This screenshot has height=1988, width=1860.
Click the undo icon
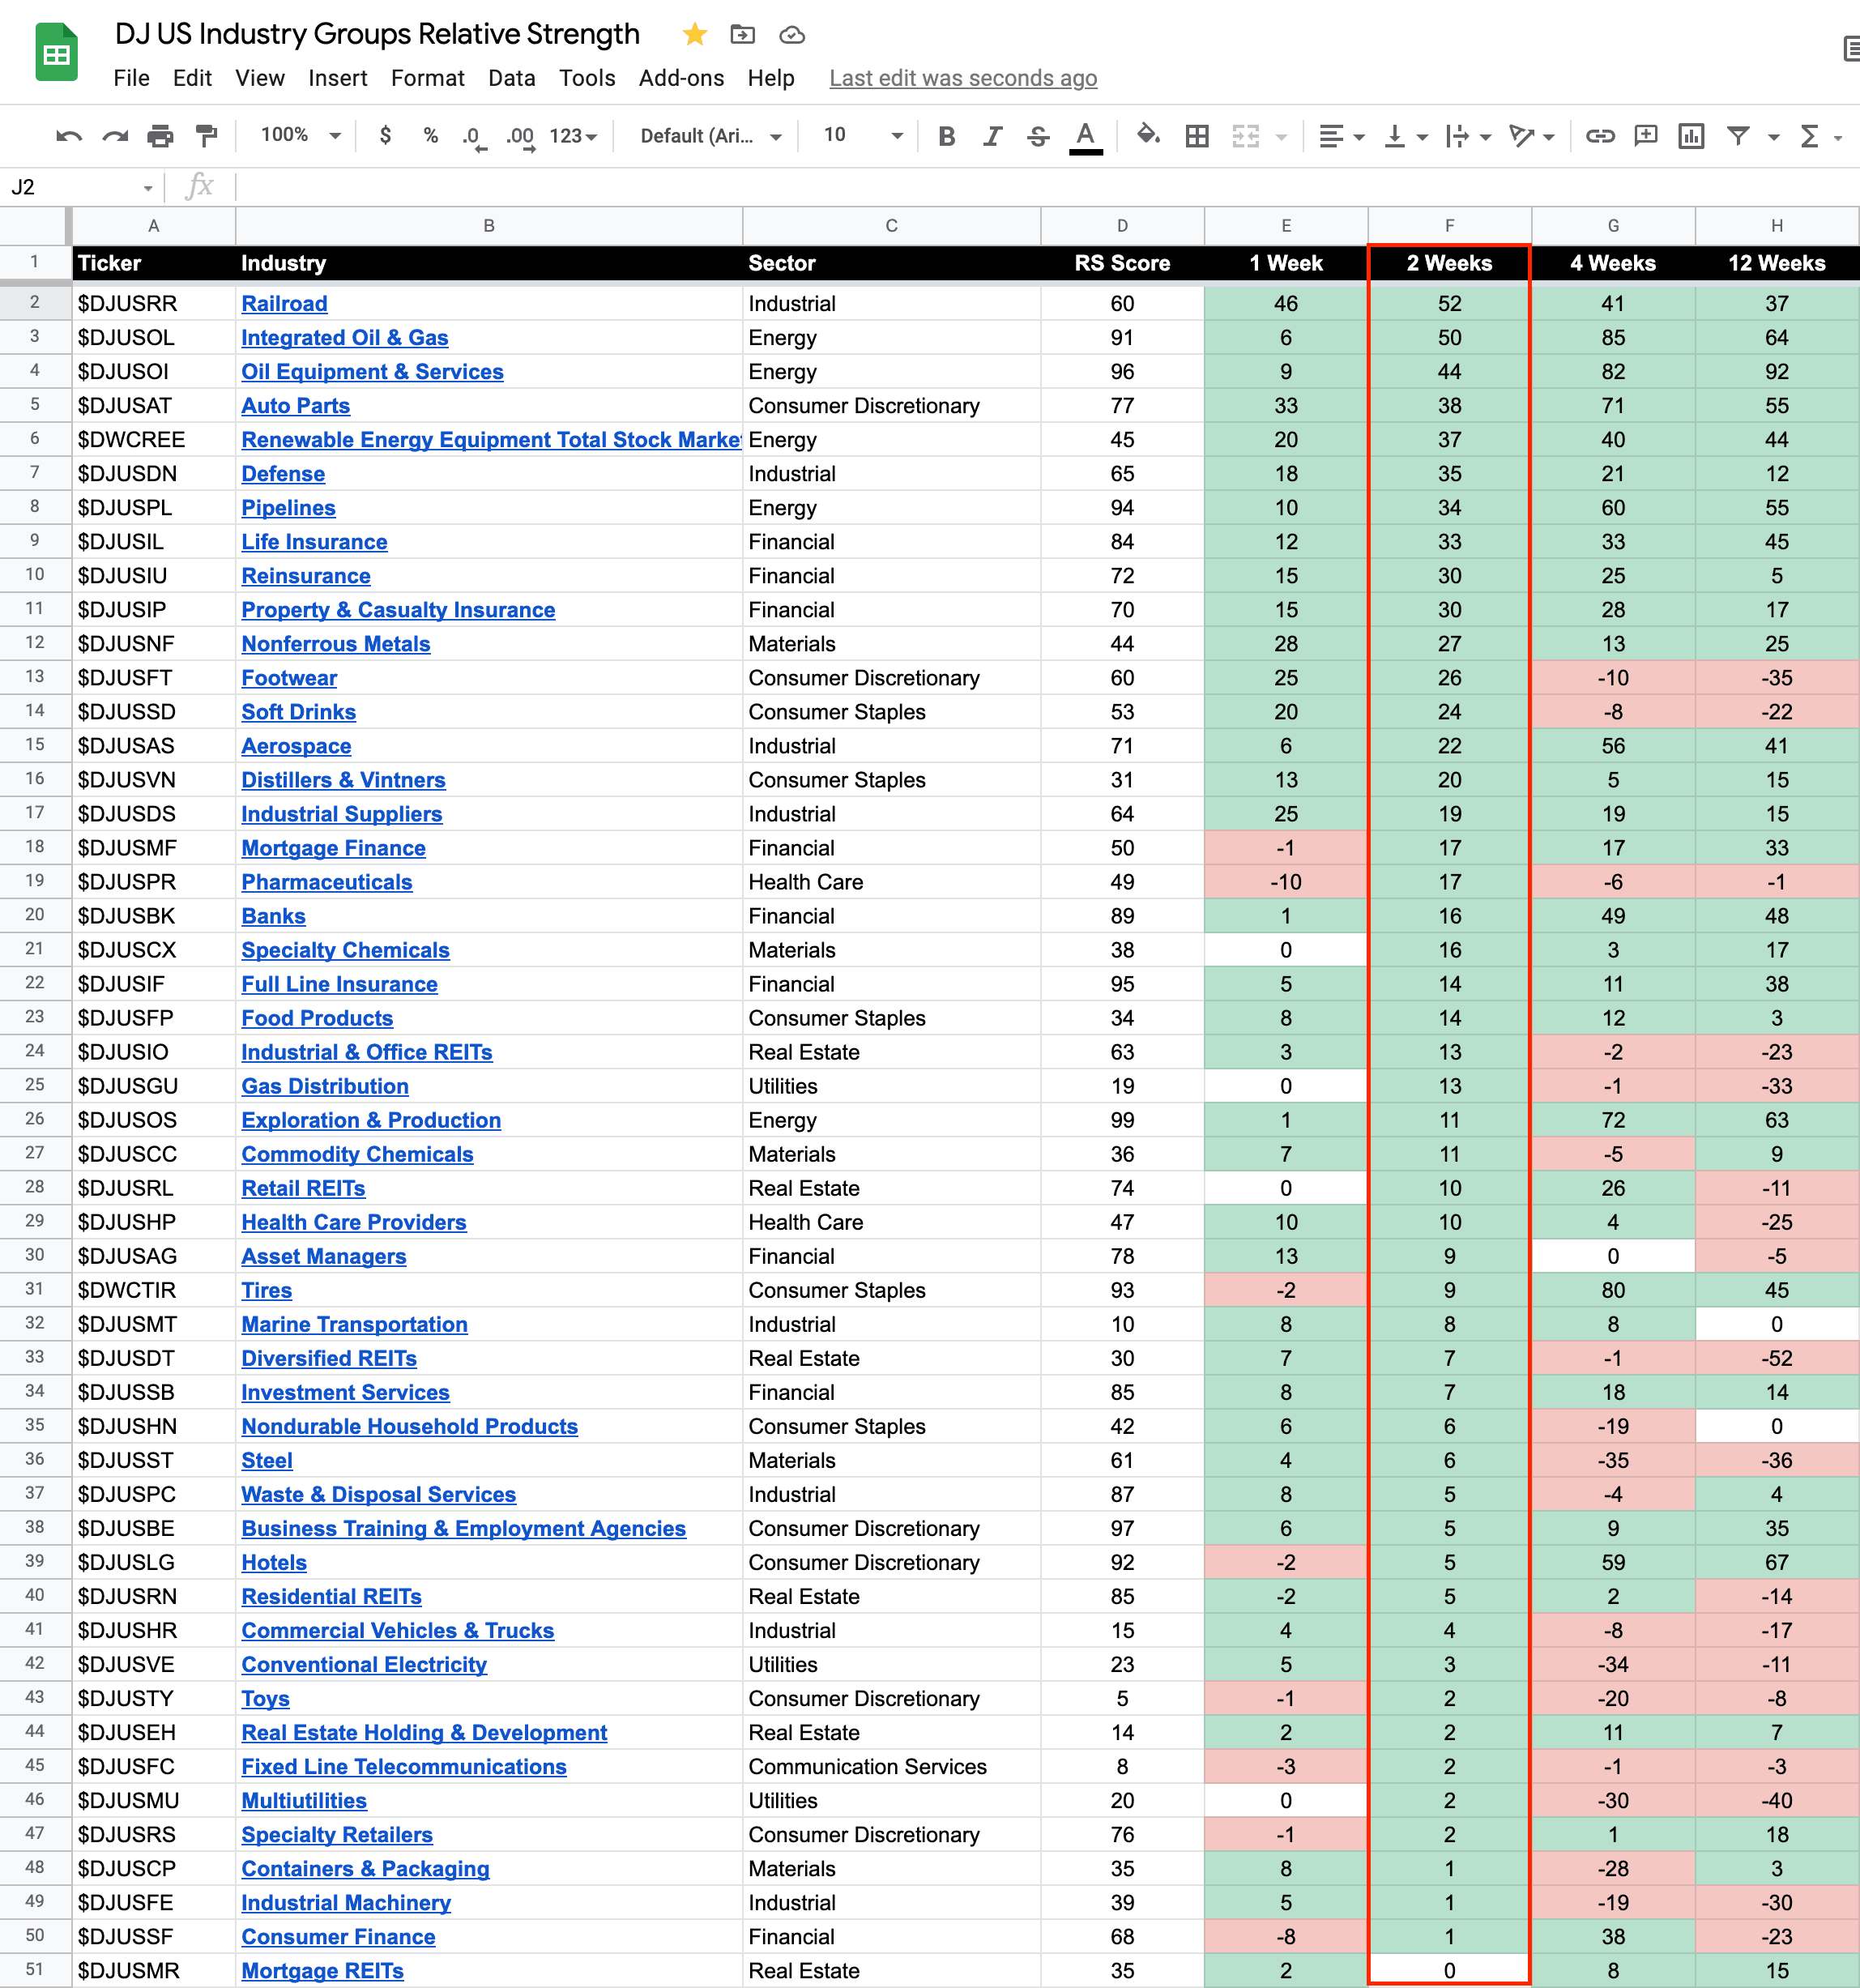click(68, 136)
